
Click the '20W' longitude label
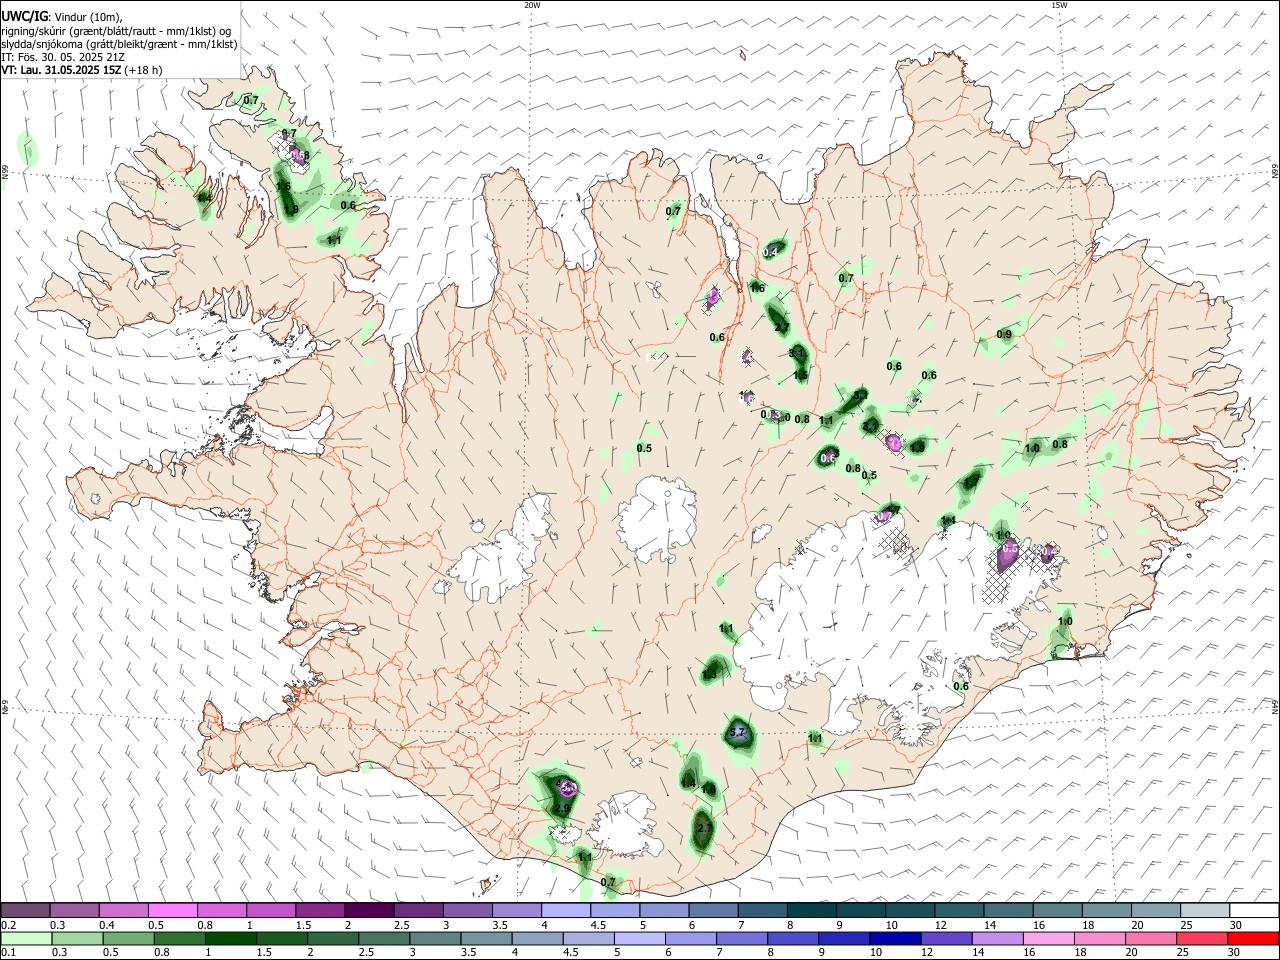coord(532,5)
